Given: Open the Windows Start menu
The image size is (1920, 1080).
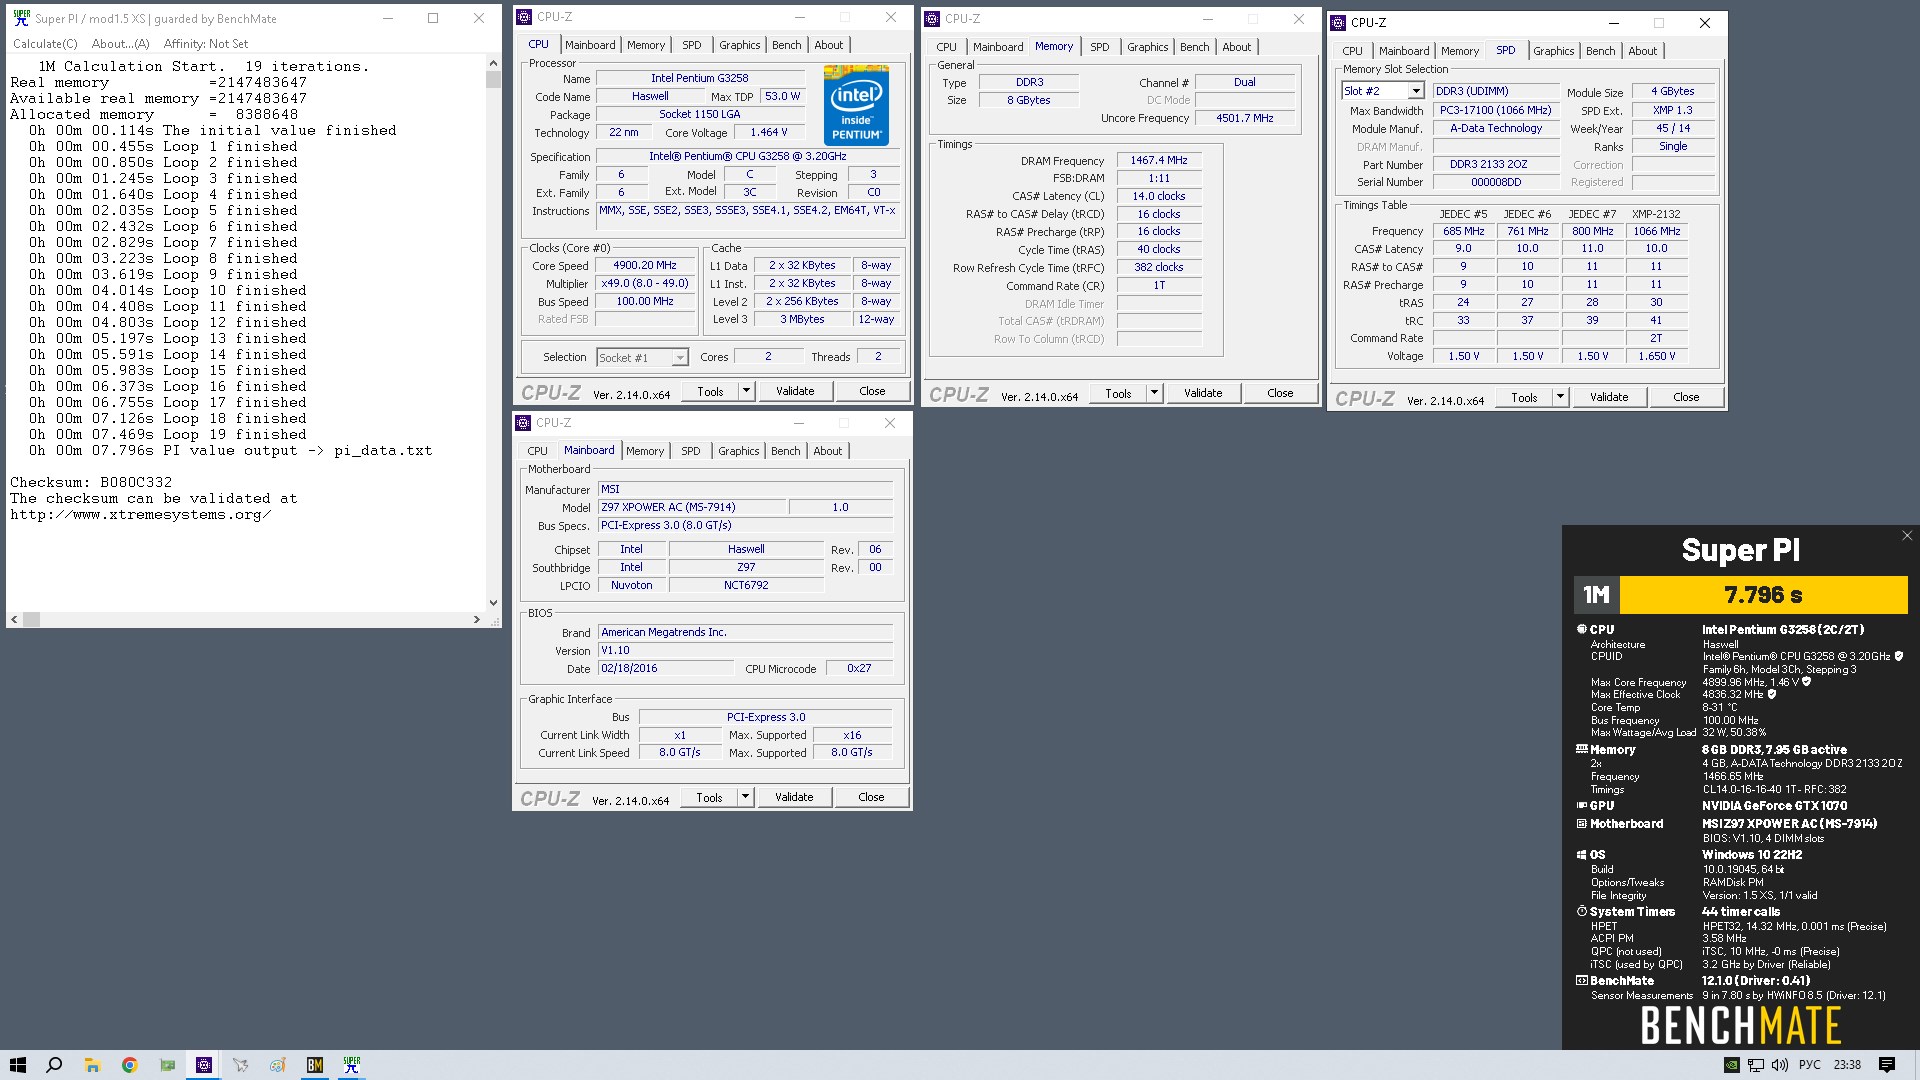Looking at the screenshot, I should point(17,1065).
